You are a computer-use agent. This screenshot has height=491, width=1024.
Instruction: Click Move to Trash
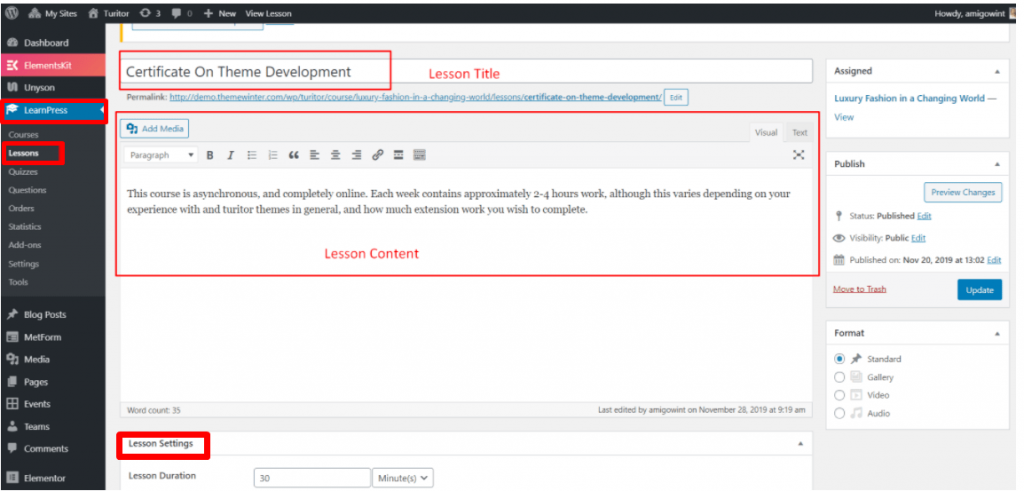[x=859, y=289]
